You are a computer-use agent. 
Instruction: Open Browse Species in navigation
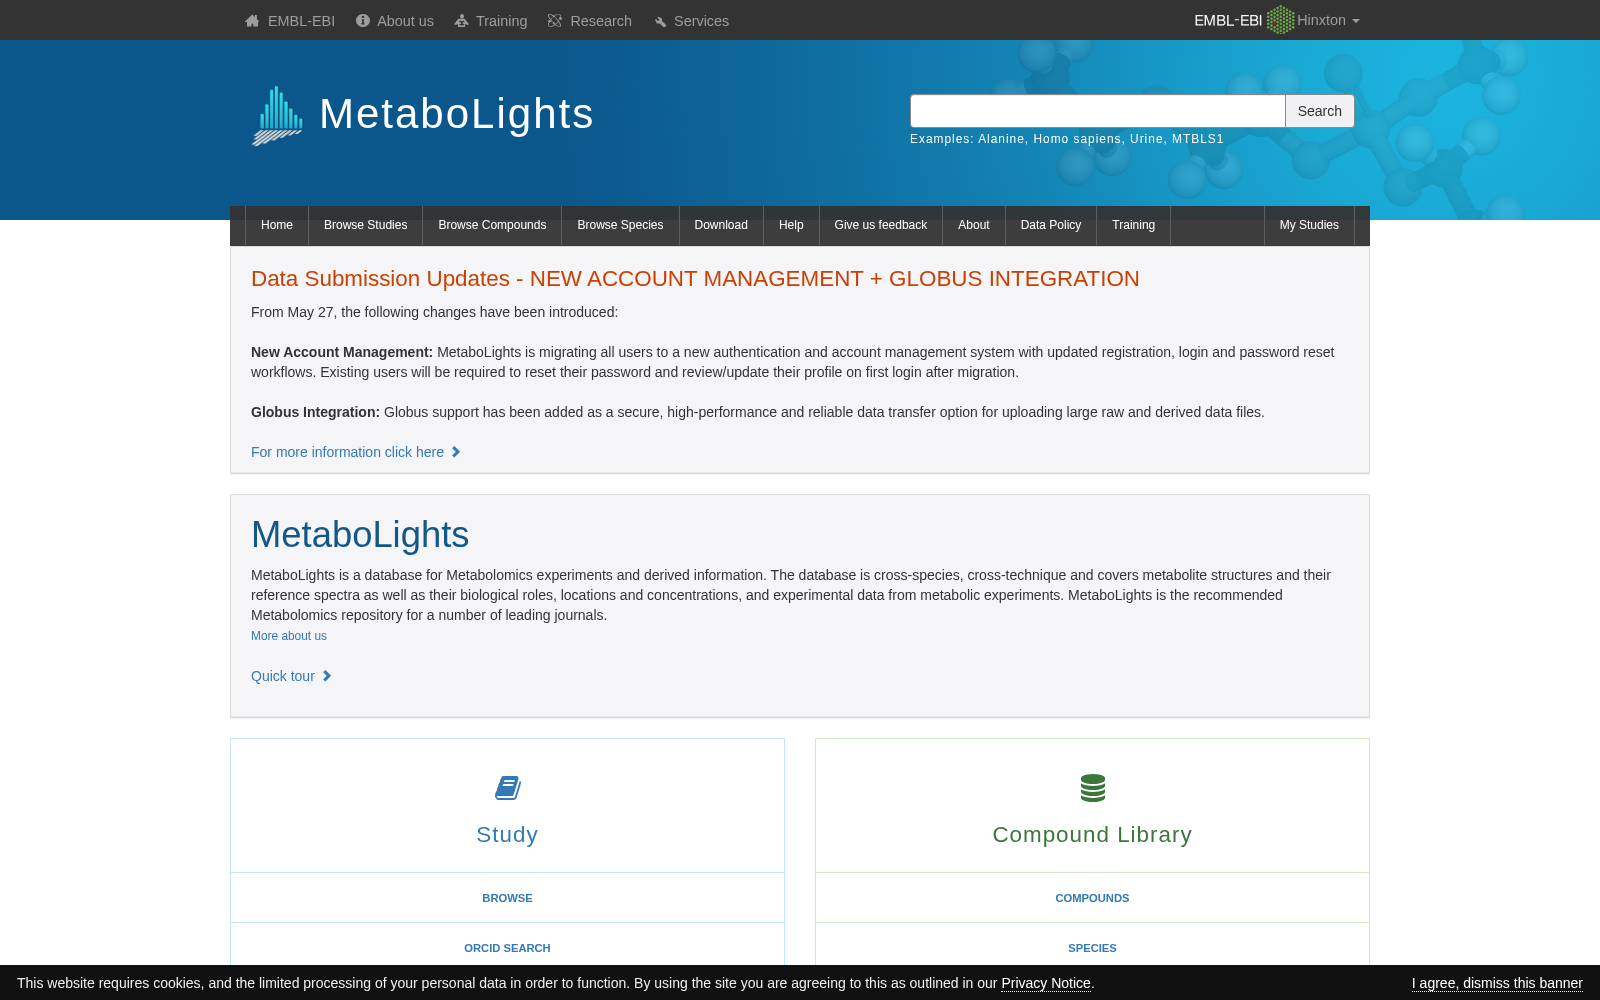(x=620, y=225)
